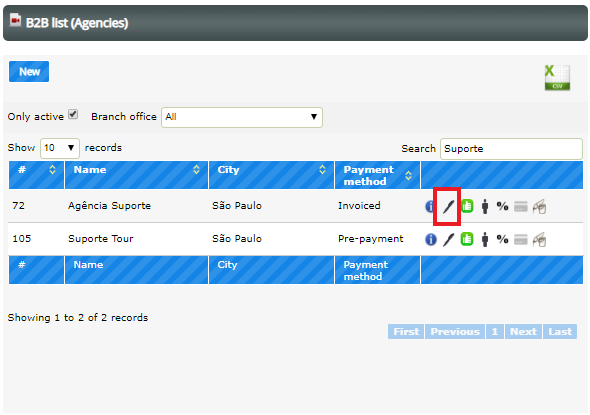
Task: Click the person icon for Agência Suporte
Action: (x=485, y=206)
